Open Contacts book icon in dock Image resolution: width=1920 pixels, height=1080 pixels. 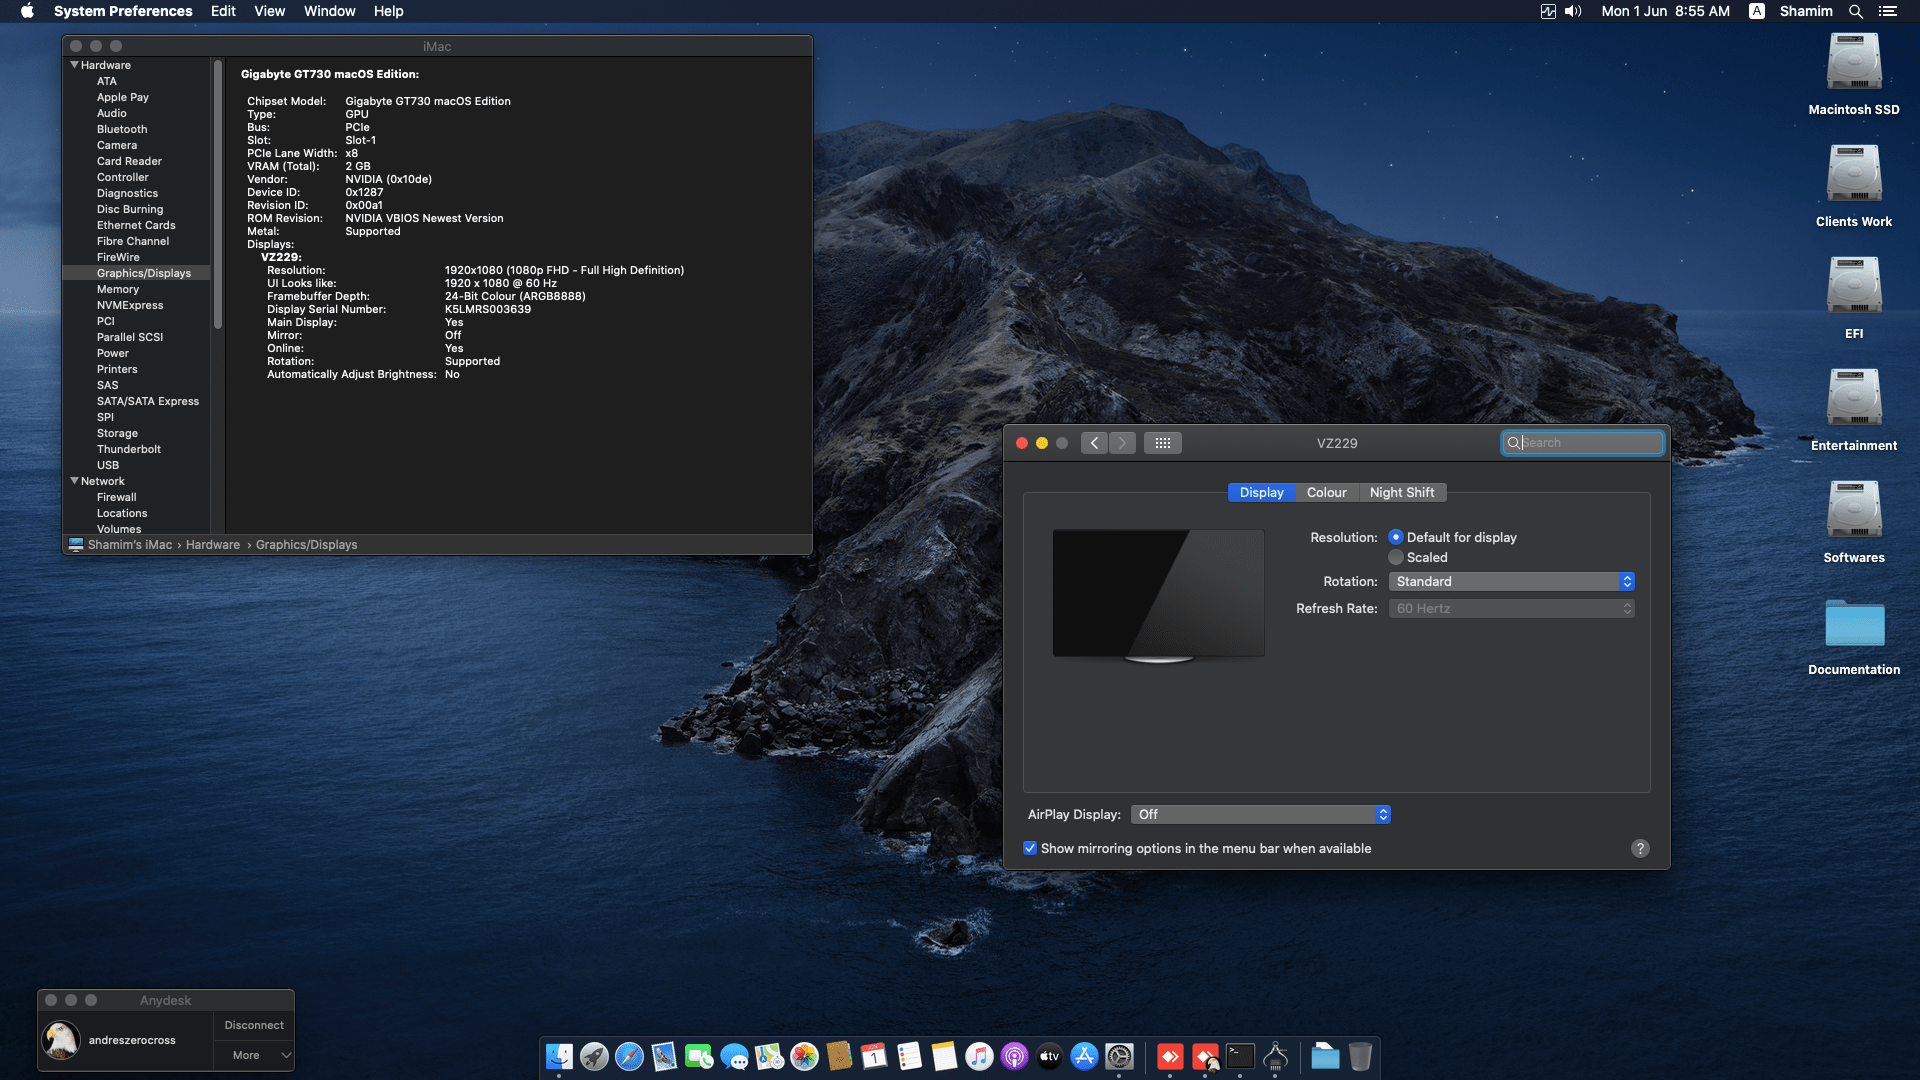pyautogui.click(x=839, y=1056)
